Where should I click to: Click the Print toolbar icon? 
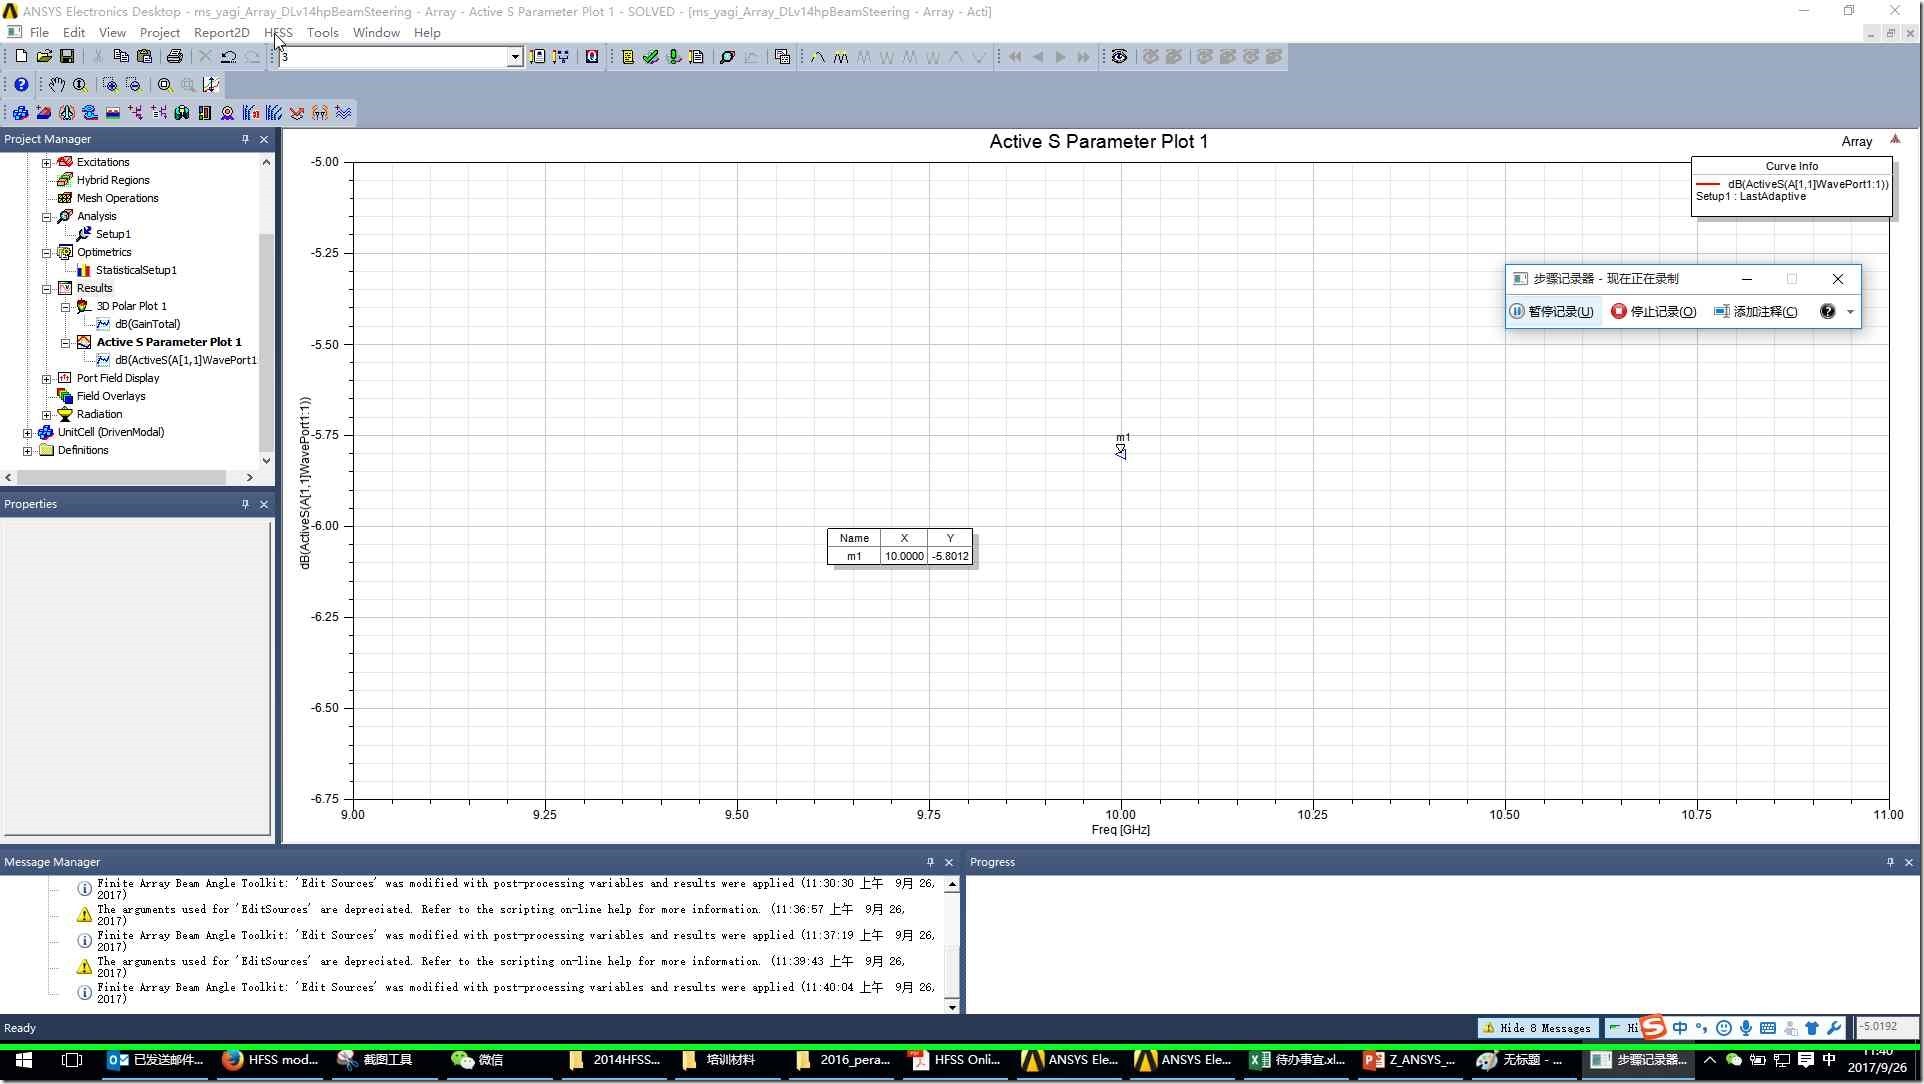(x=174, y=57)
